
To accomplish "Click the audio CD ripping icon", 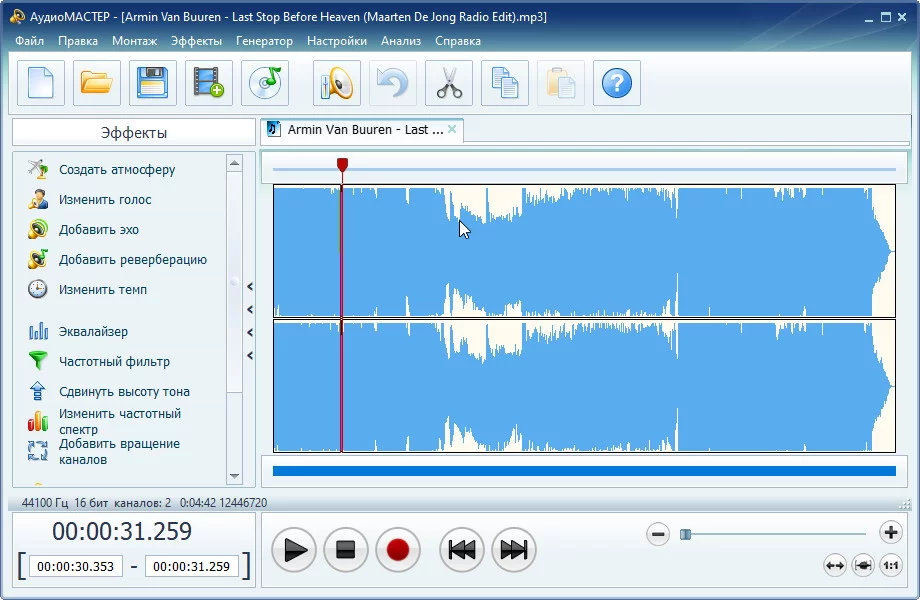I will tap(265, 83).
